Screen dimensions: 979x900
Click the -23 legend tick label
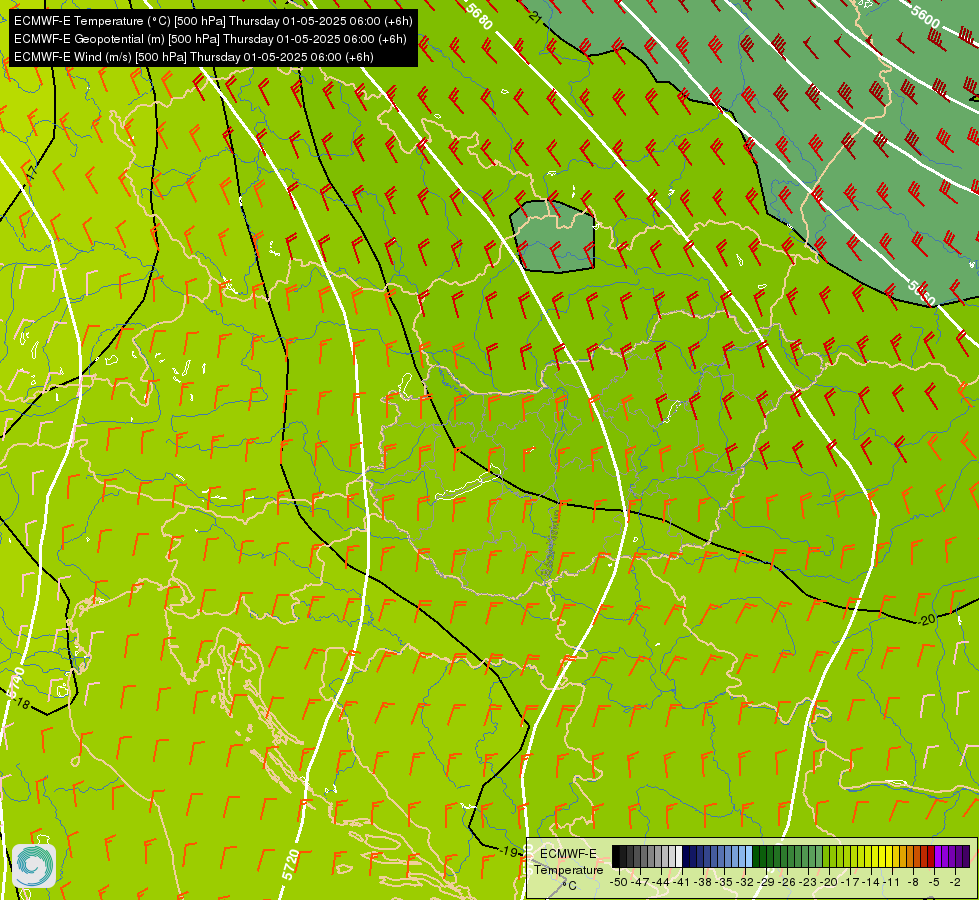point(807,882)
